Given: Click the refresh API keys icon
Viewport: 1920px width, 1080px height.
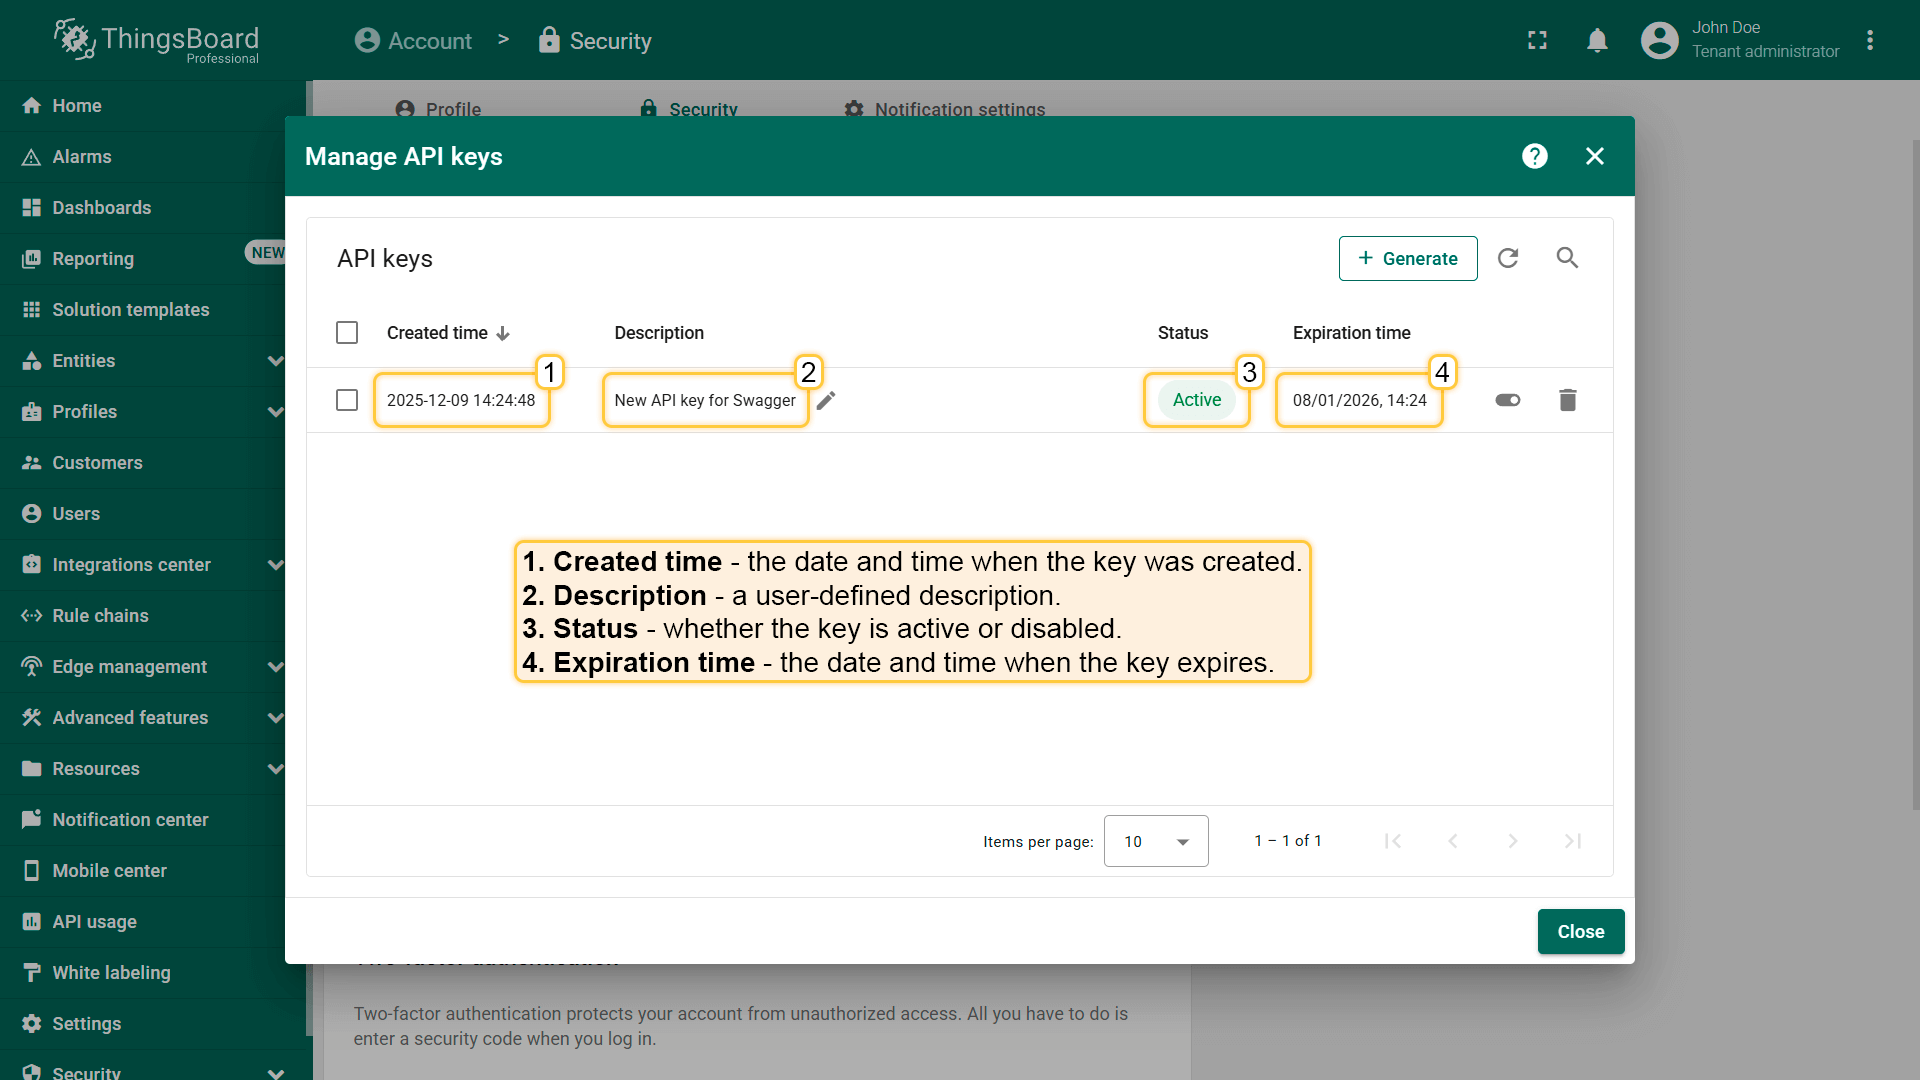Looking at the screenshot, I should [x=1508, y=258].
